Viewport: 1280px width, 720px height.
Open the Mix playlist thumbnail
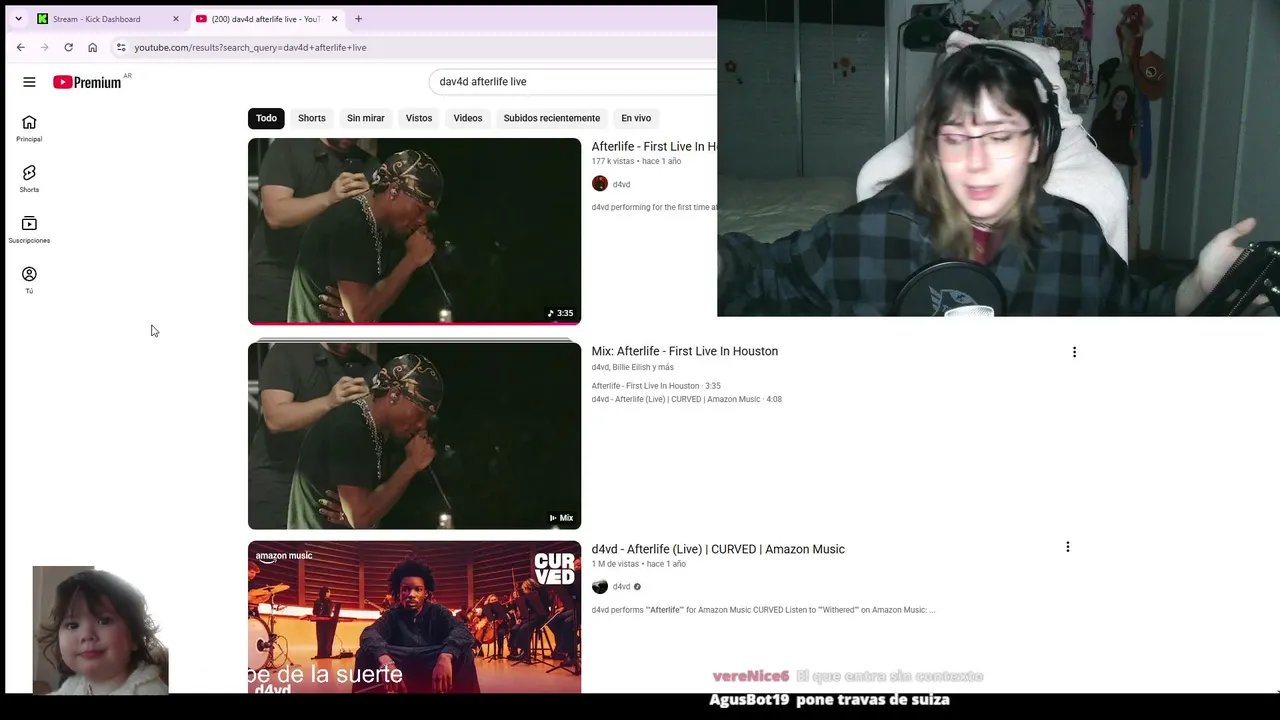[x=414, y=435]
